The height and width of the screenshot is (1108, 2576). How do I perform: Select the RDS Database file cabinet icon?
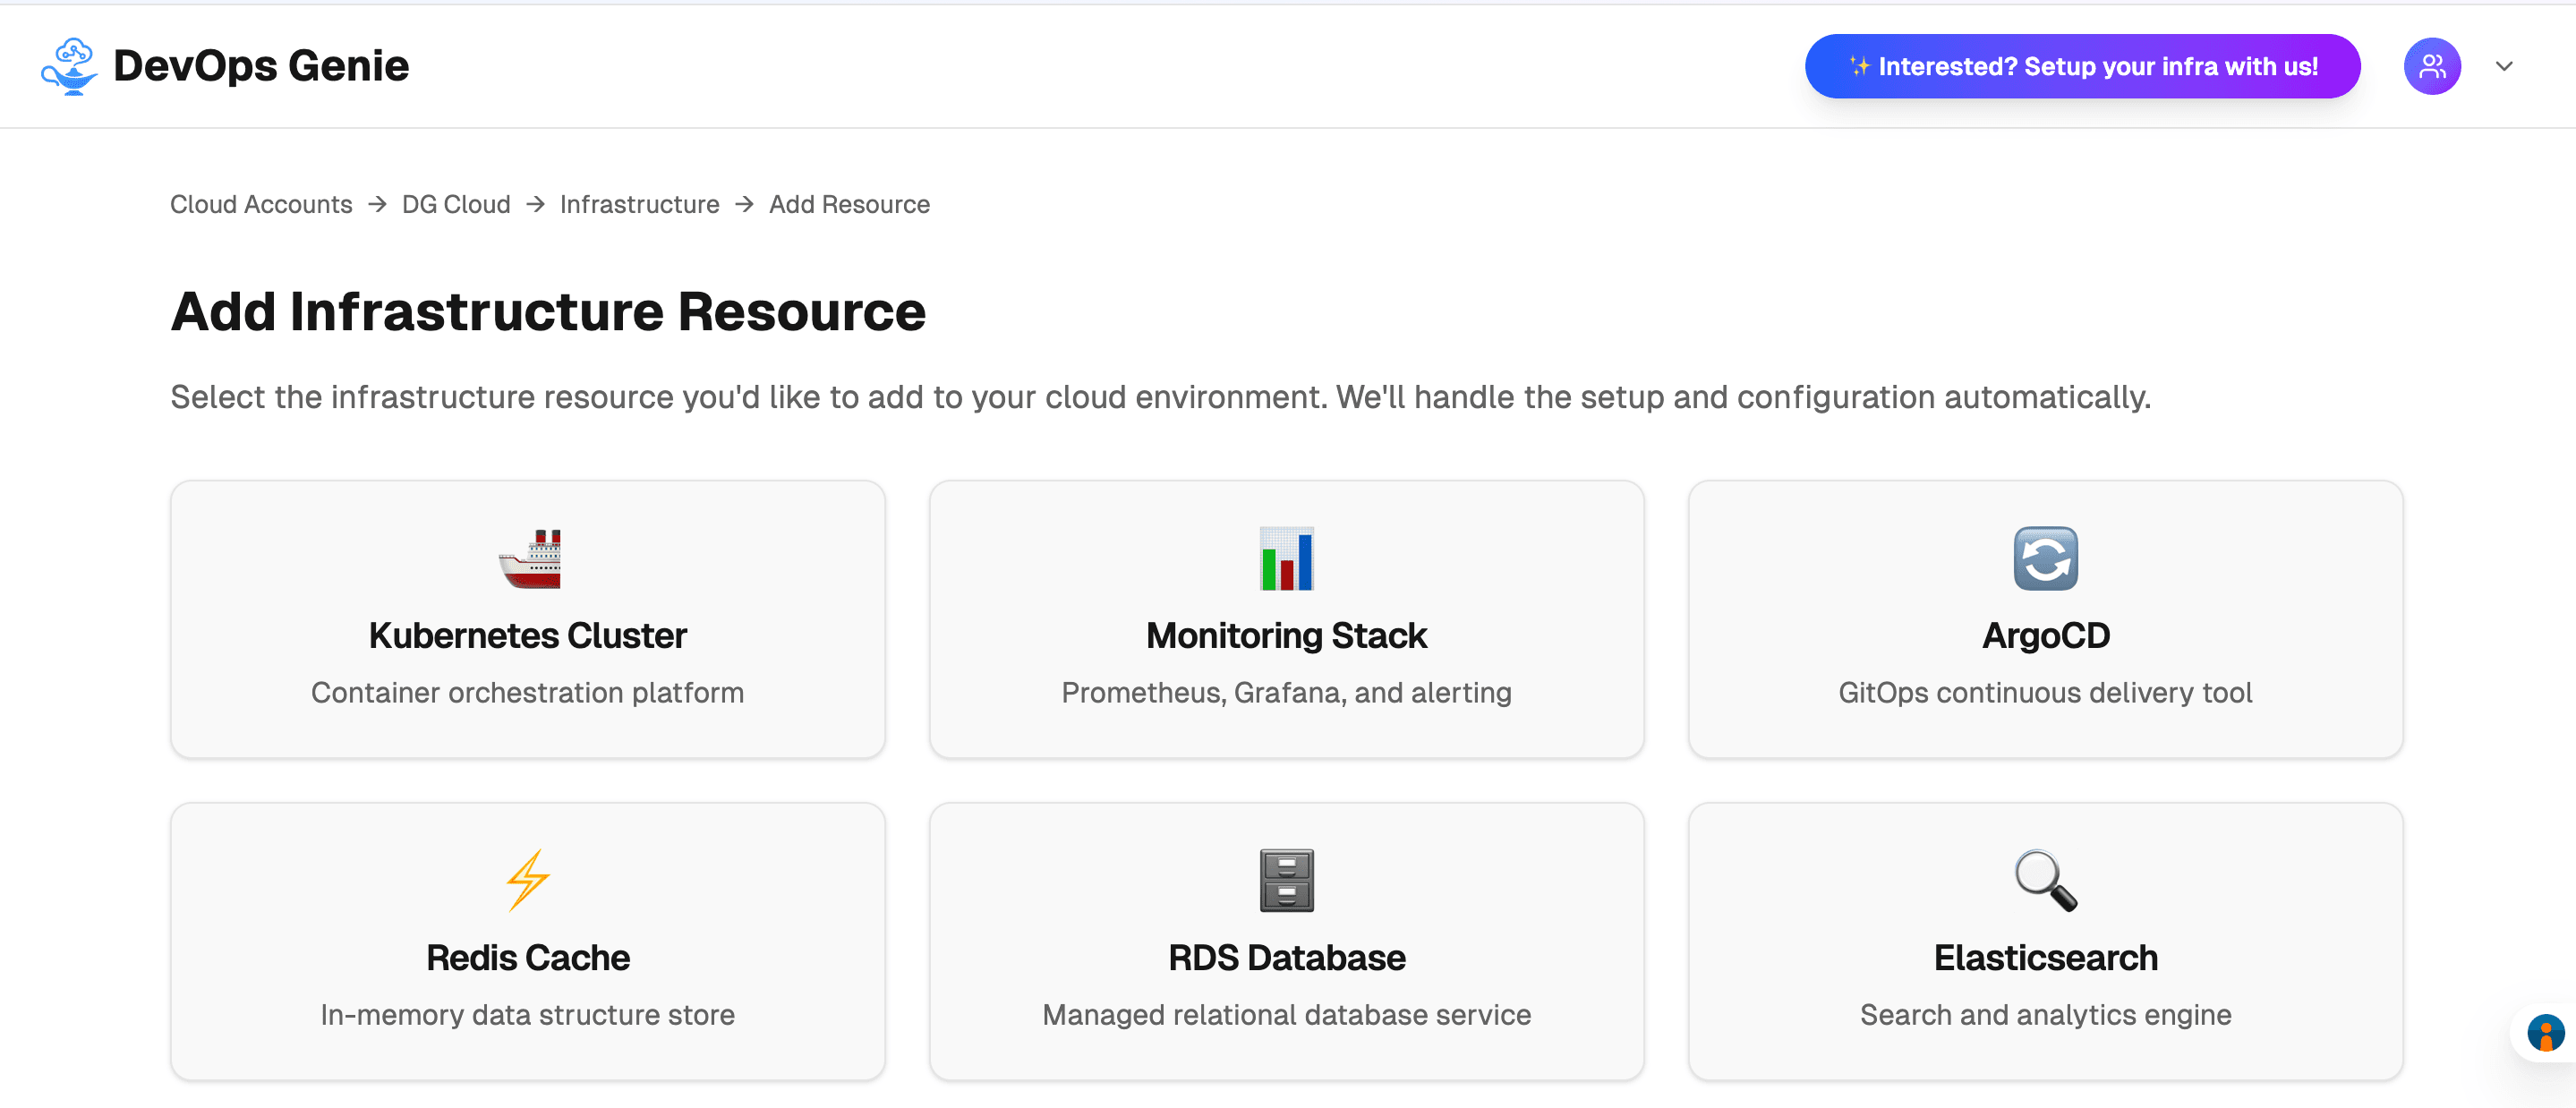coord(1286,880)
